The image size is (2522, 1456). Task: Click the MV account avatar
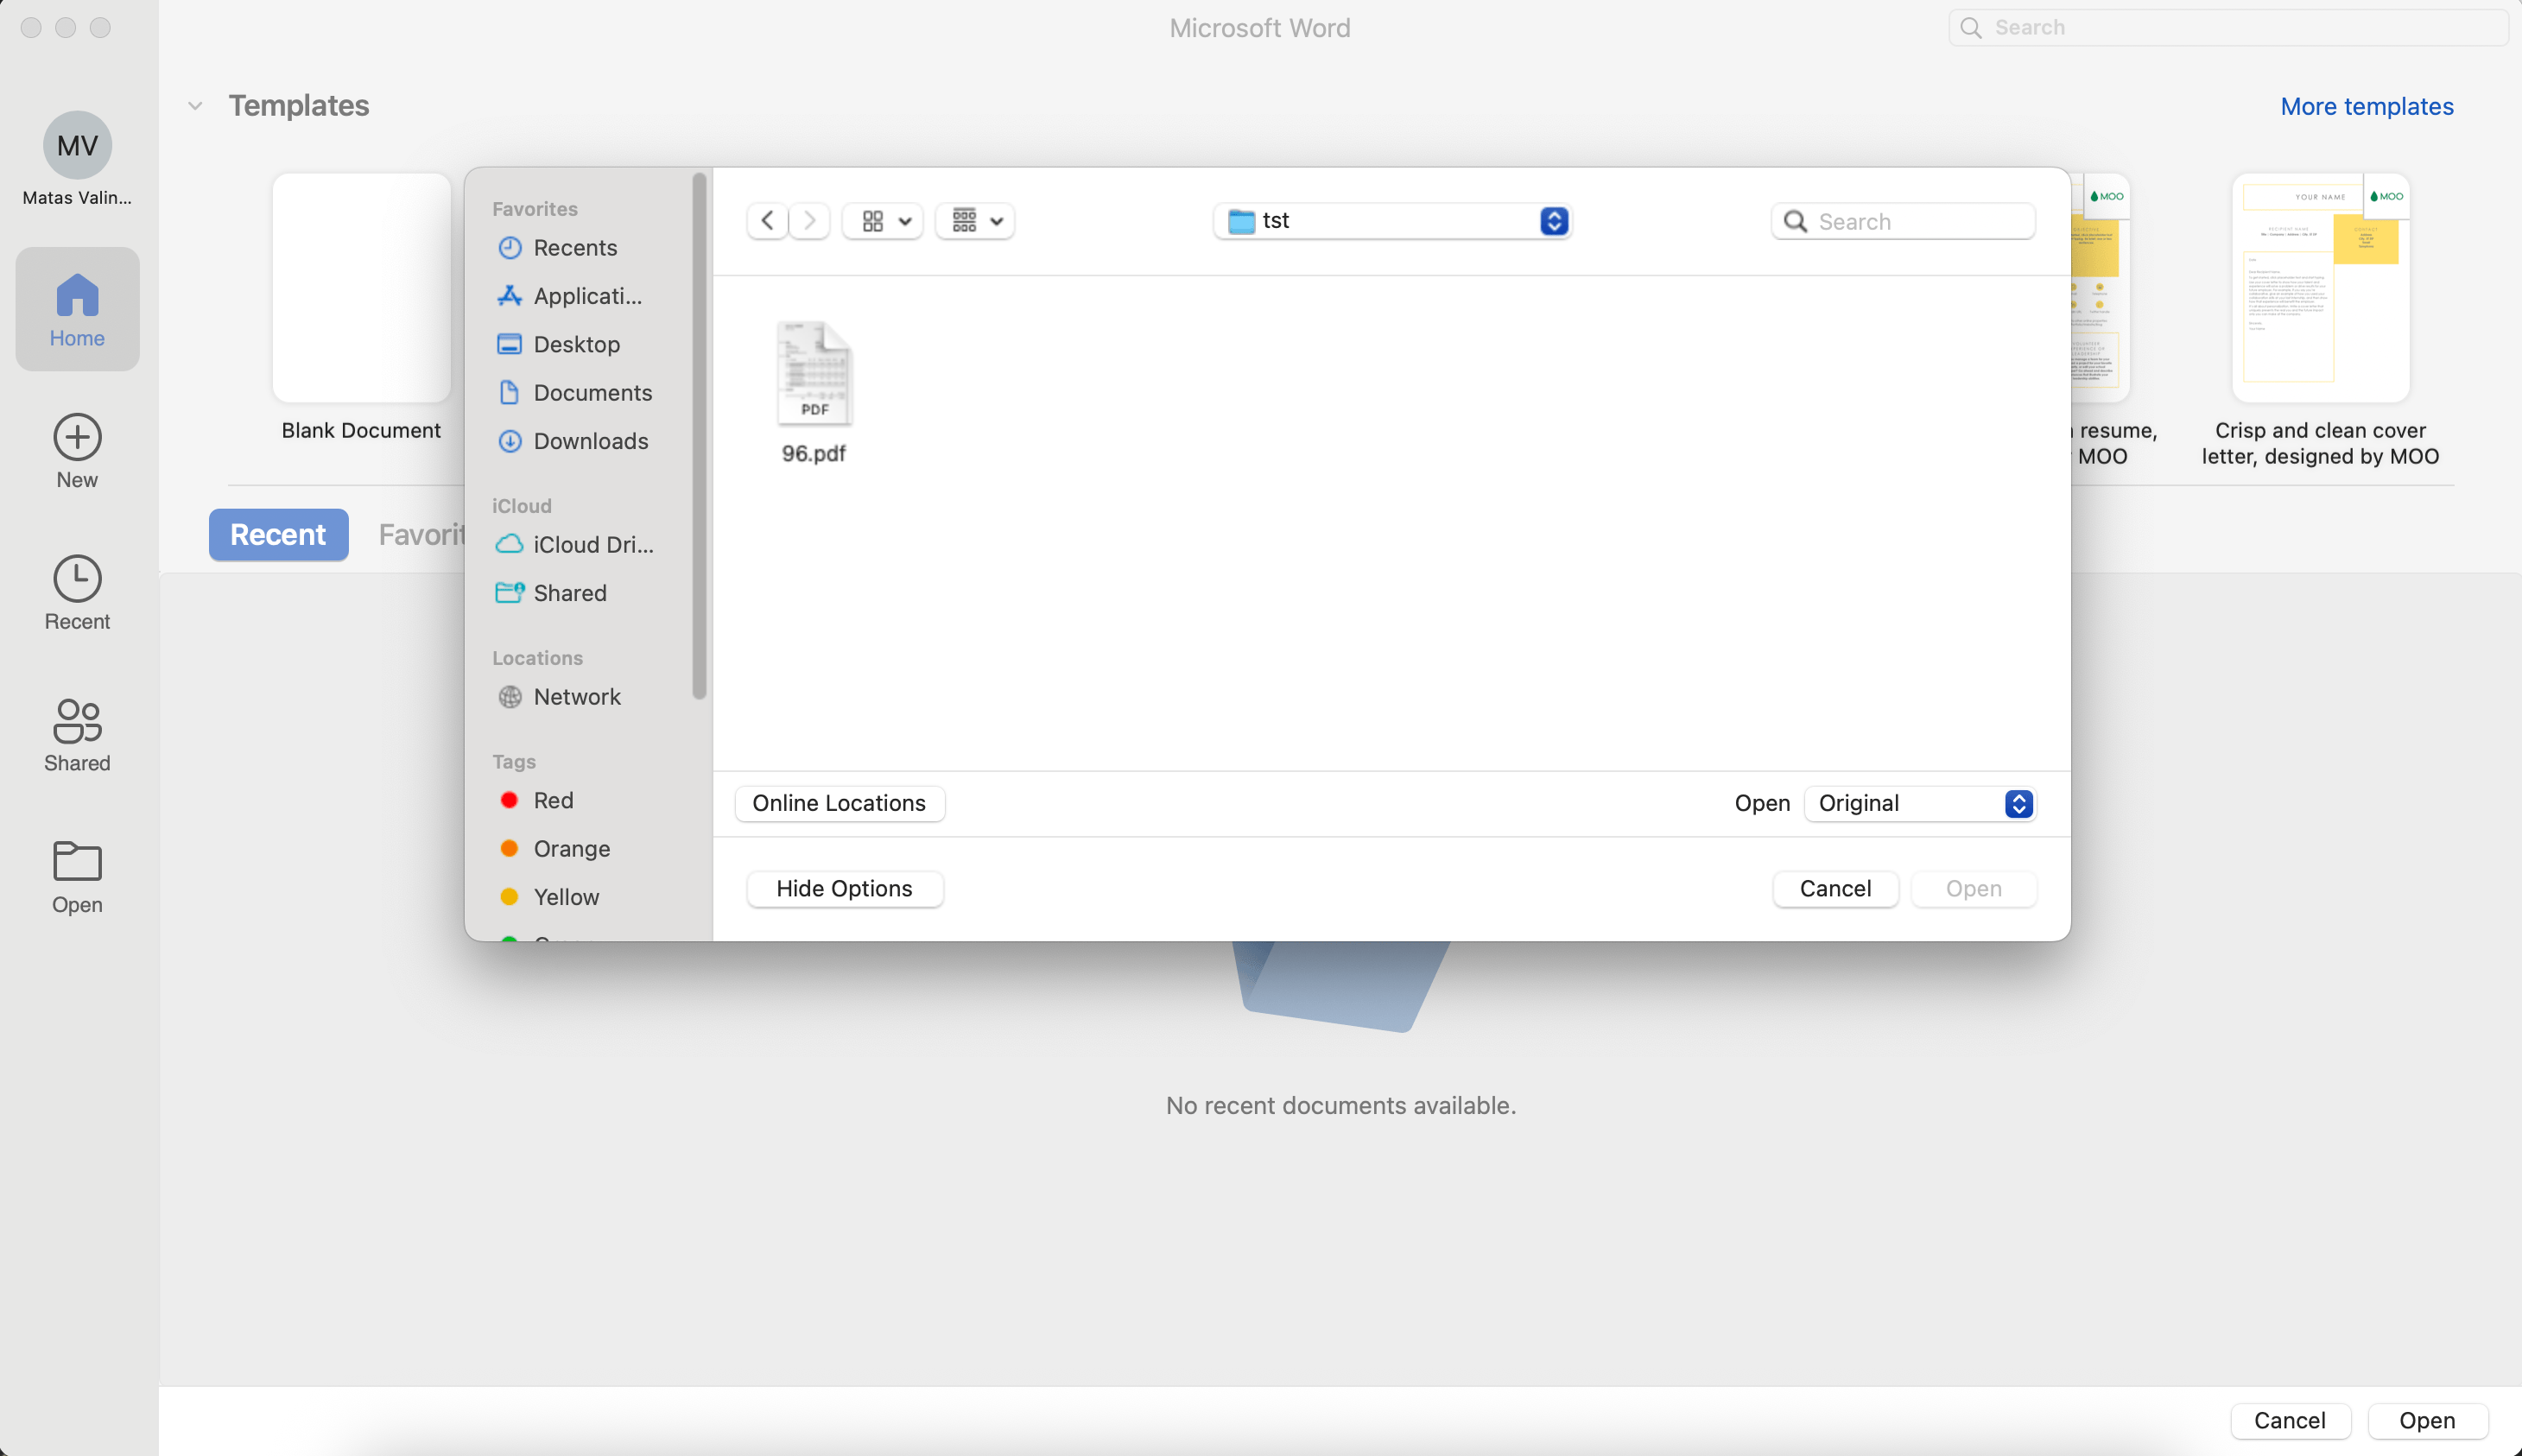coord(77,145)
